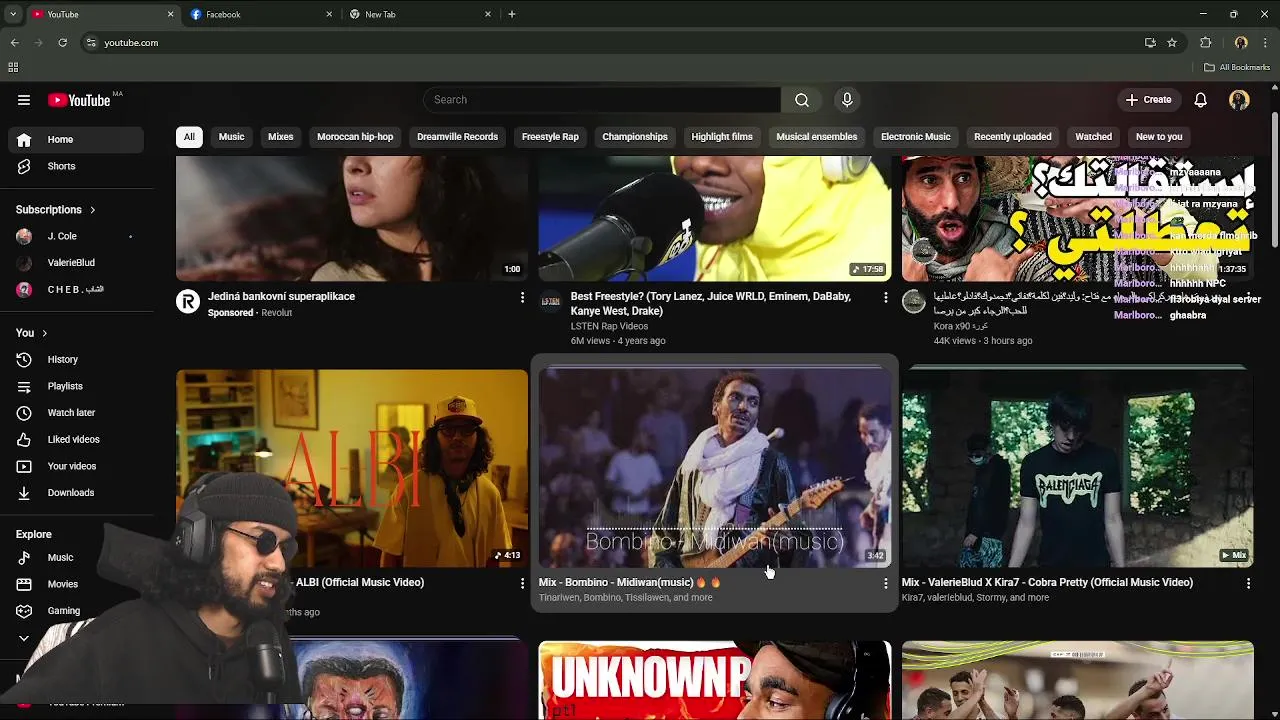Click the YouTube logo
The width and height of the screenshot is (1280, 720).
point(79,100)
